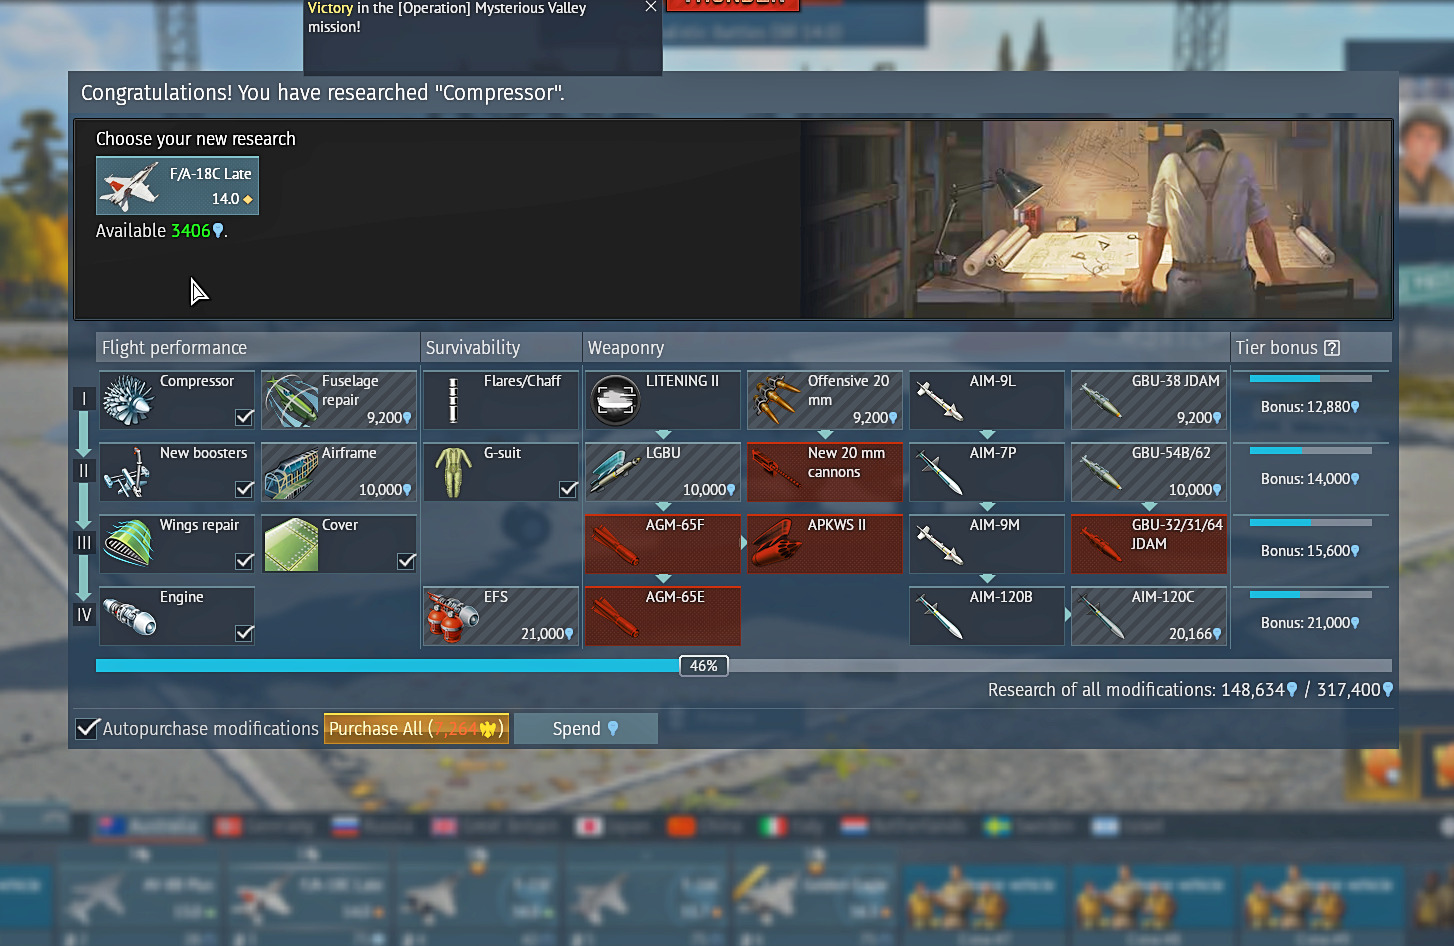
Task: Click the arrow below AGM-65F
Action: [663, 579]
